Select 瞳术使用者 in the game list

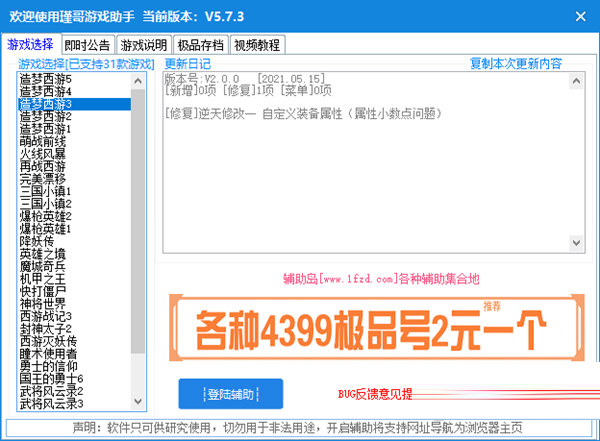75,354
